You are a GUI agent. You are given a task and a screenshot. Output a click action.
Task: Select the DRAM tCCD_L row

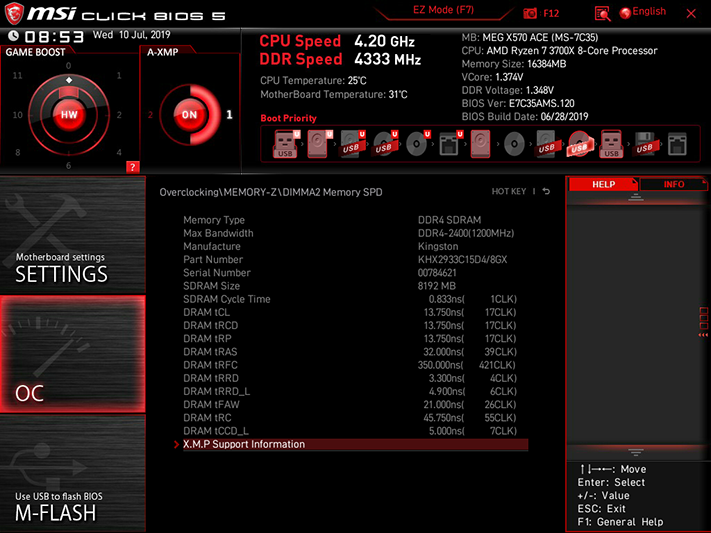[350, 431]
